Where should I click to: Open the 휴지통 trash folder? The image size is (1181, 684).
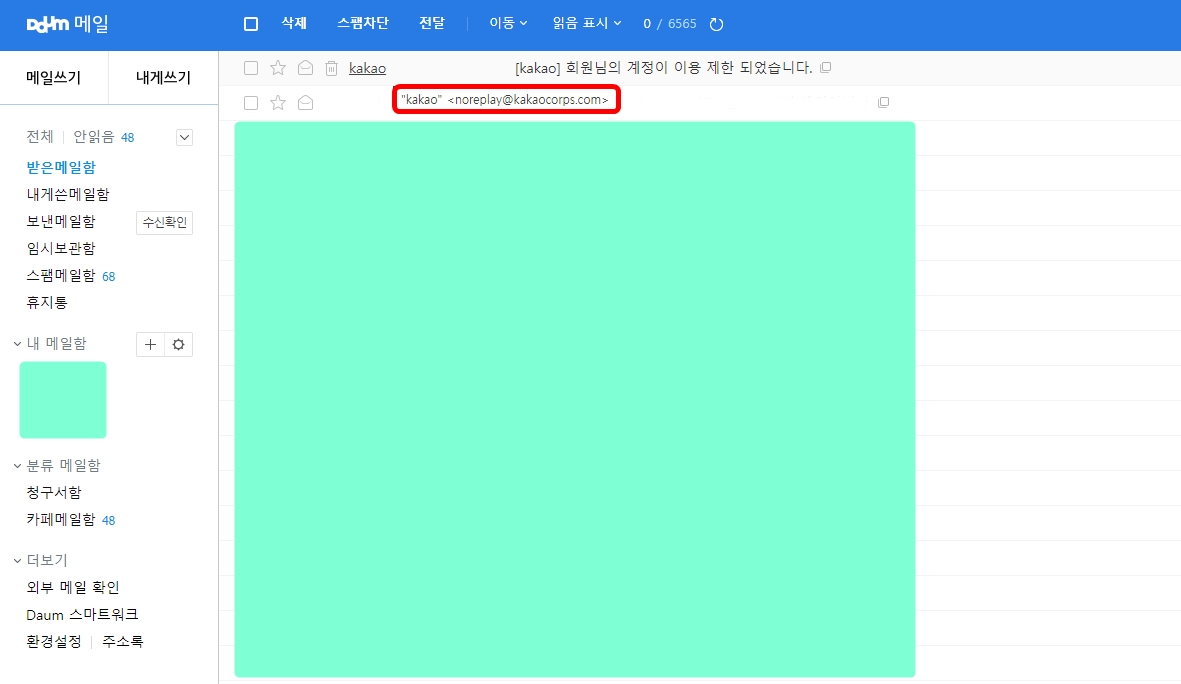pos(47,303)
